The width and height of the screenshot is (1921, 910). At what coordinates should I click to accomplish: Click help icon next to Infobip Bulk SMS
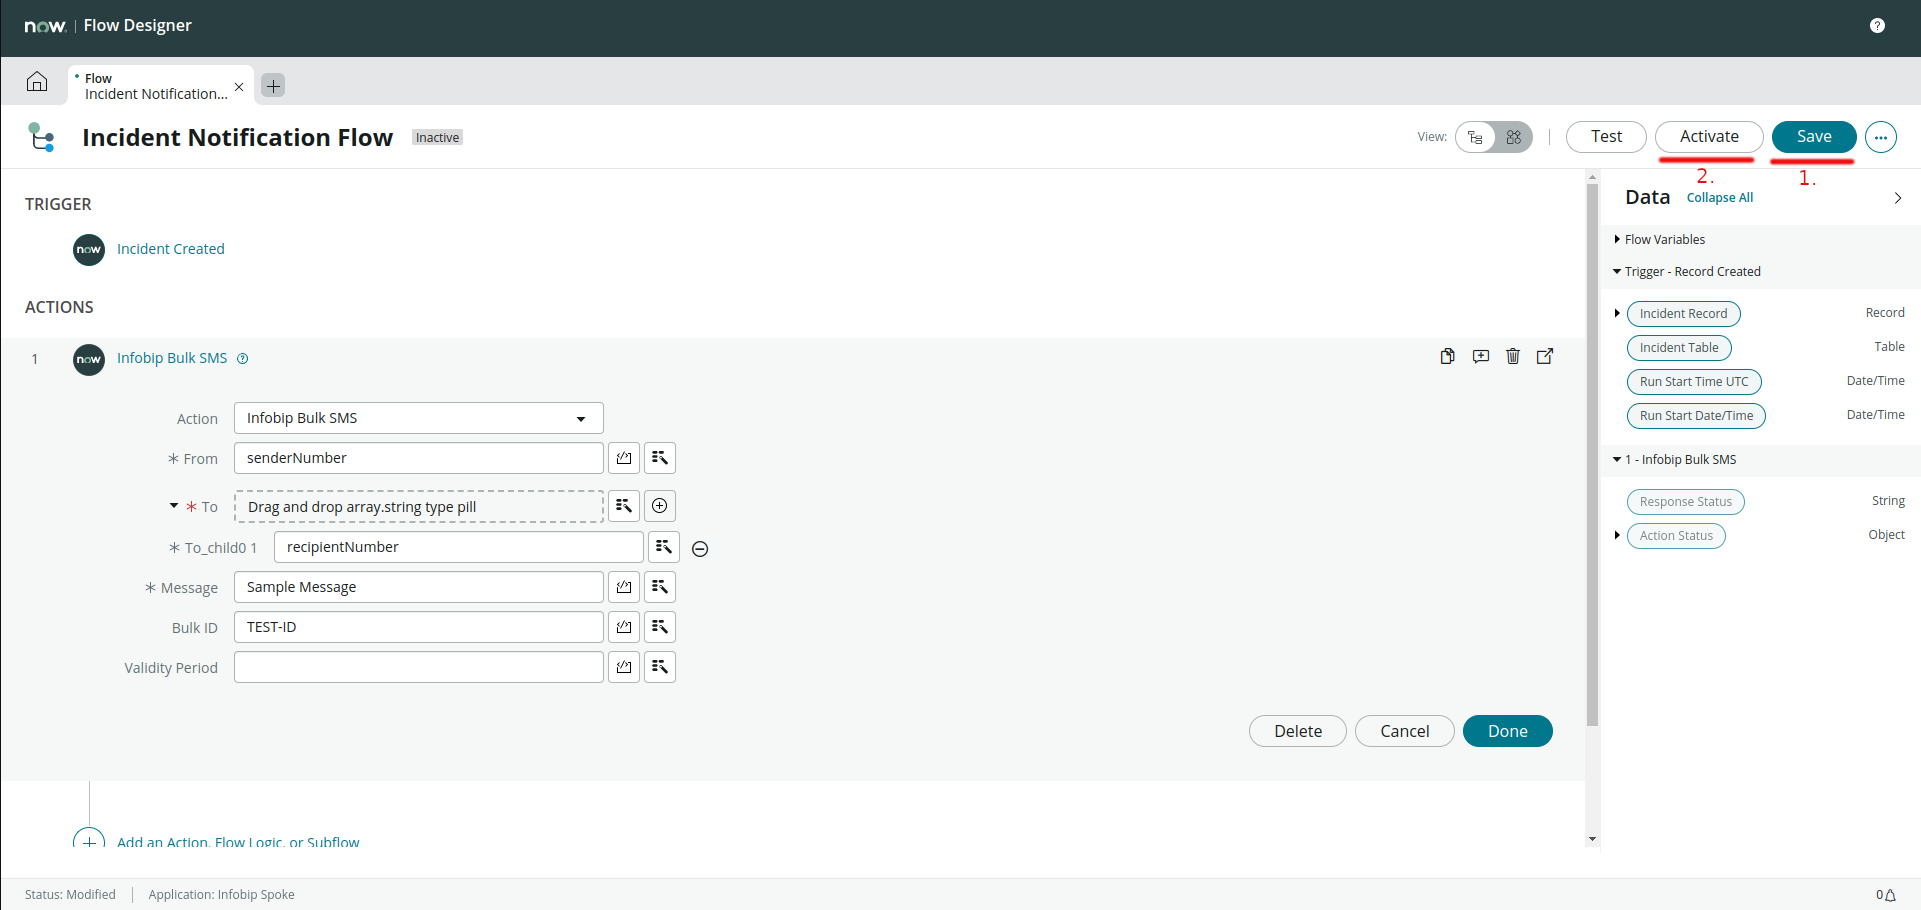tap(242, 359)
